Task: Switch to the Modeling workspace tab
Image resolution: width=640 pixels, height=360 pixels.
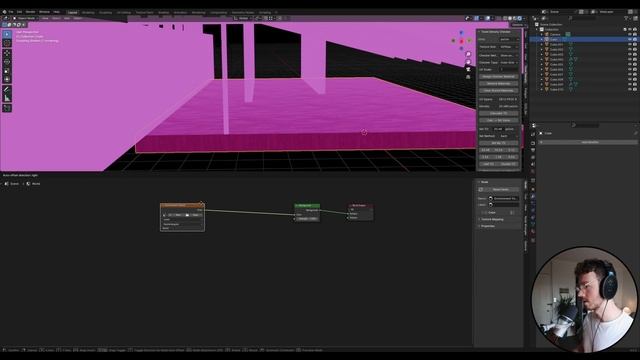Action: point(88,13)
